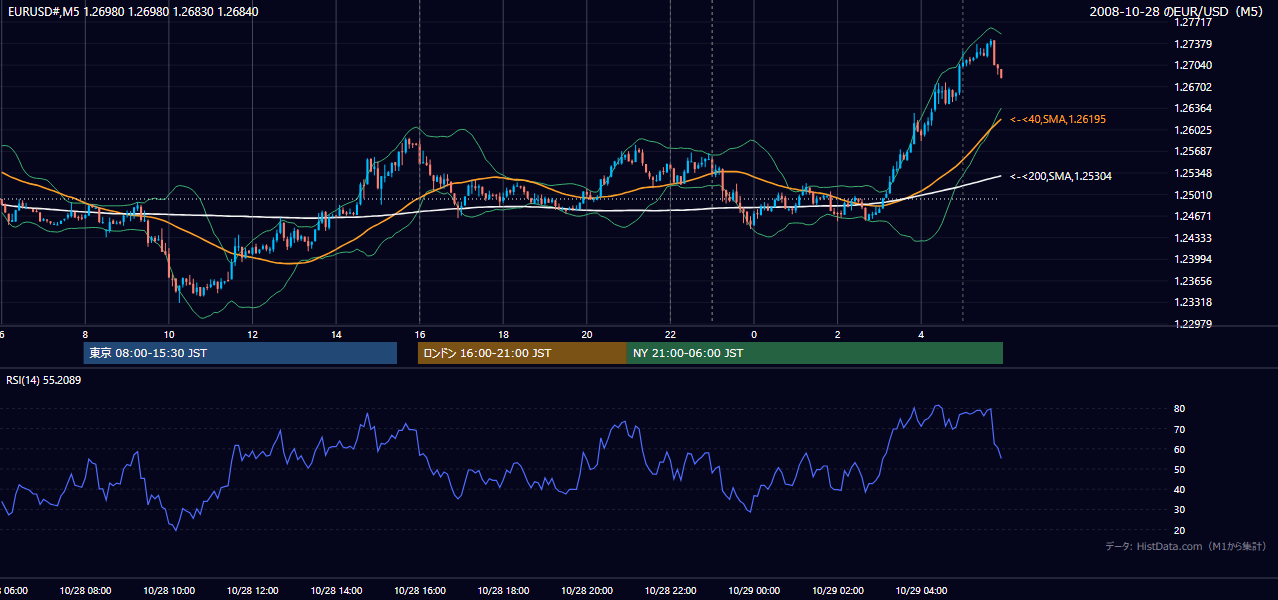Screen dimensions: 1278x600
Task: Select the ロンドン 16:00-21:00 JST session bar
Action: (x=522, y=353)
